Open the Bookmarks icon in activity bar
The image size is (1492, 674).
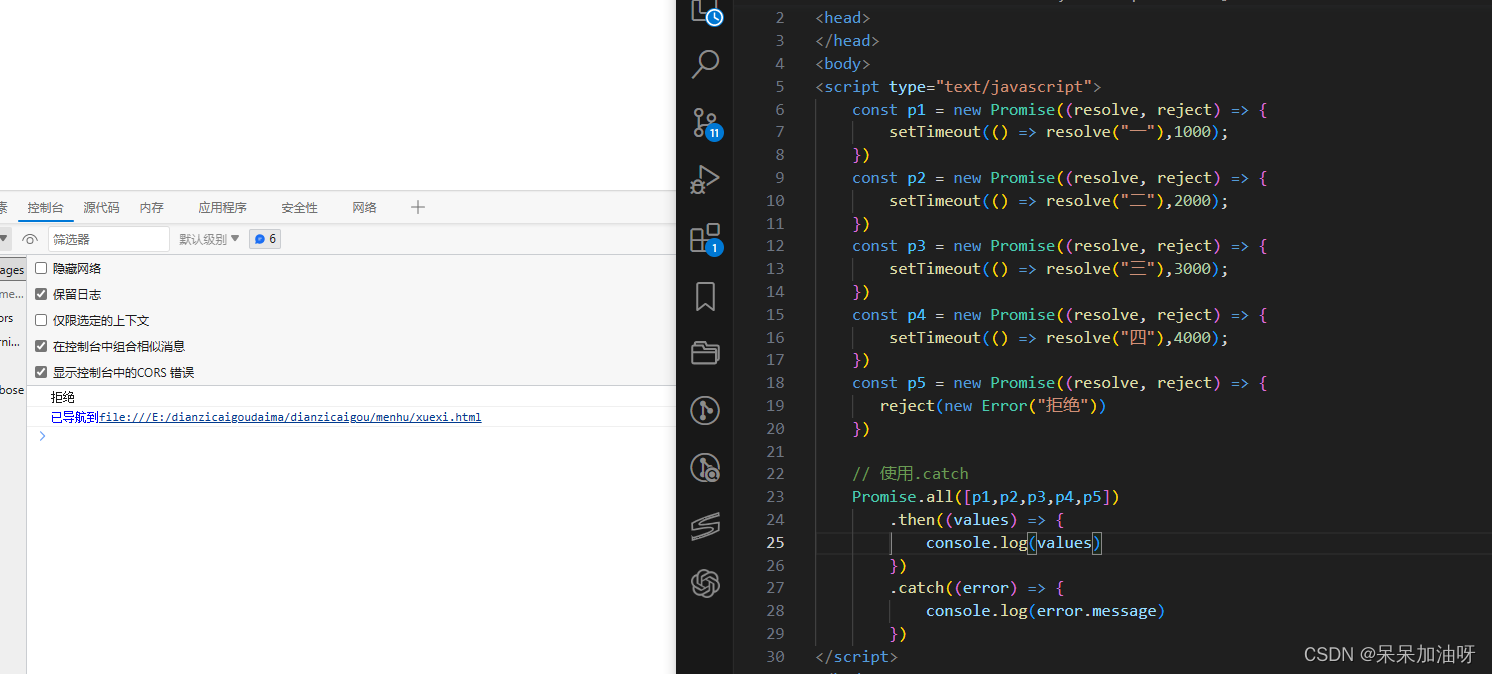[705, 296]
